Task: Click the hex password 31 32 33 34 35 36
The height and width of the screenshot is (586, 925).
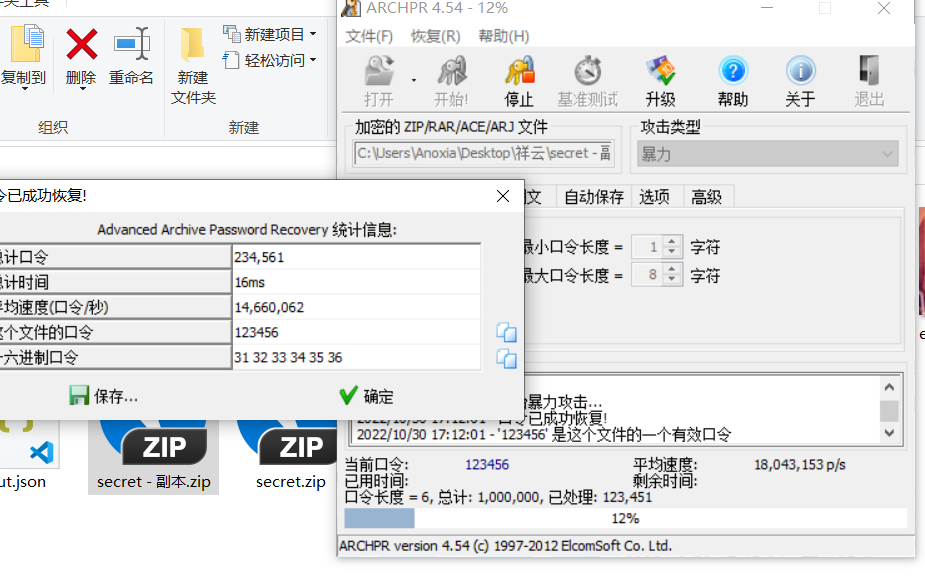Action: tap(356, 358)
